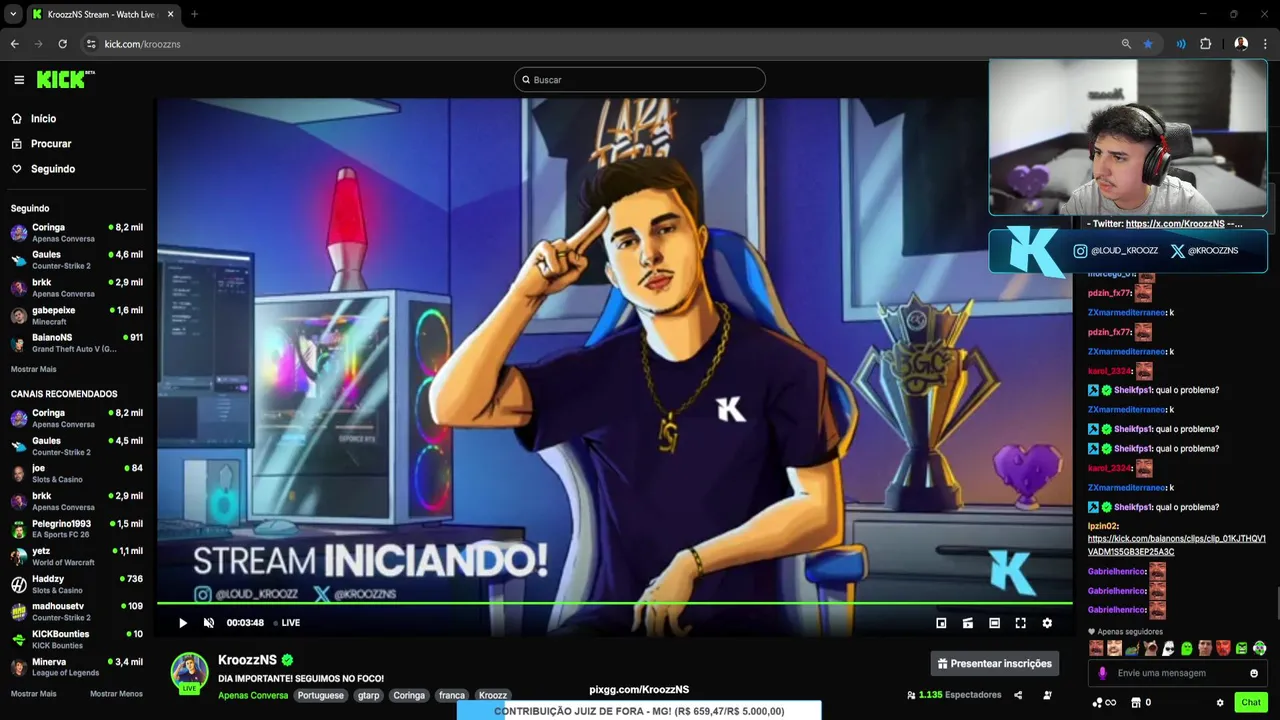Insert the green blob emote
This screenshot has height=720, width=1280.
1186,648
